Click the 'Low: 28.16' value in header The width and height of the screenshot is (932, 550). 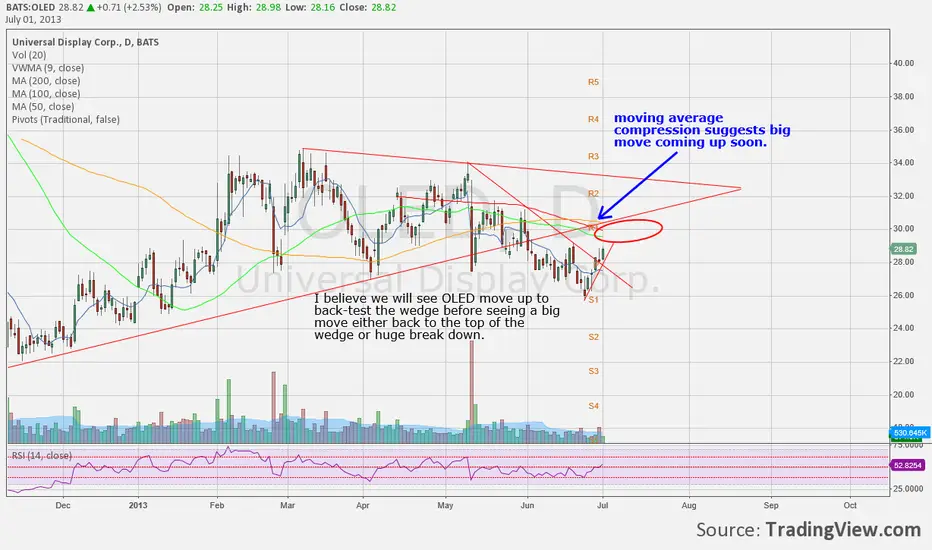click(x=310, y=8)
